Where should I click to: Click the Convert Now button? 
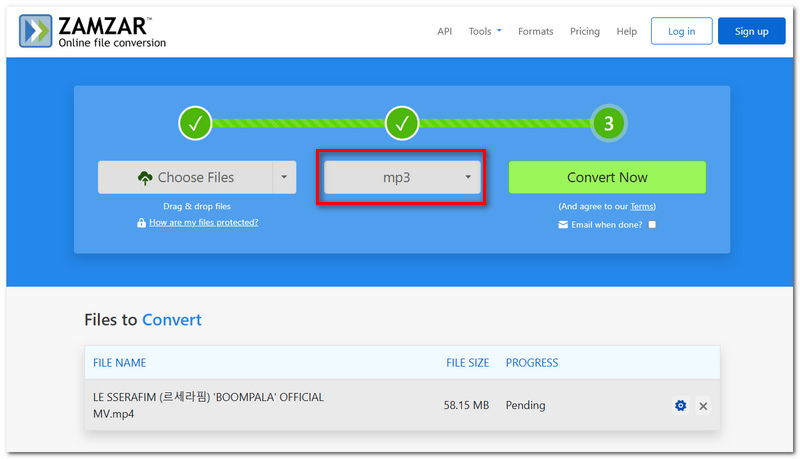tap(607, 177)
